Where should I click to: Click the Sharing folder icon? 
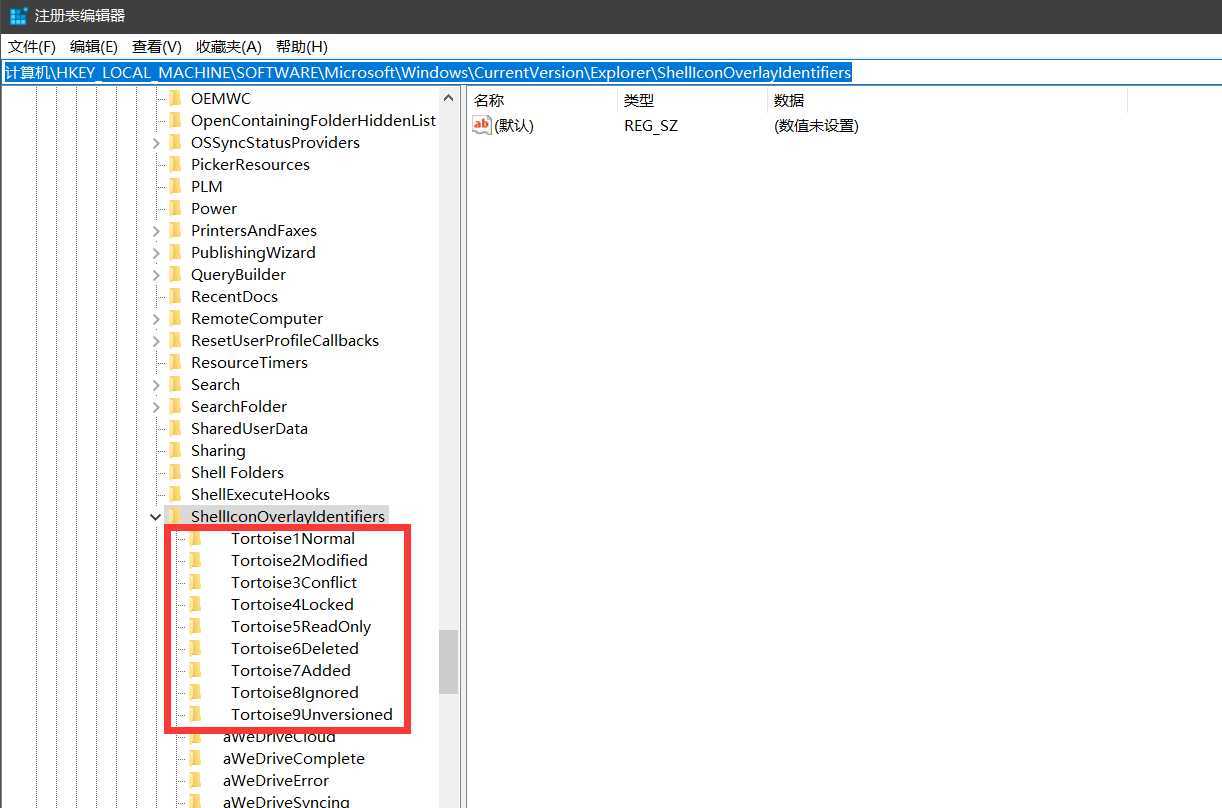click(175, 450)
